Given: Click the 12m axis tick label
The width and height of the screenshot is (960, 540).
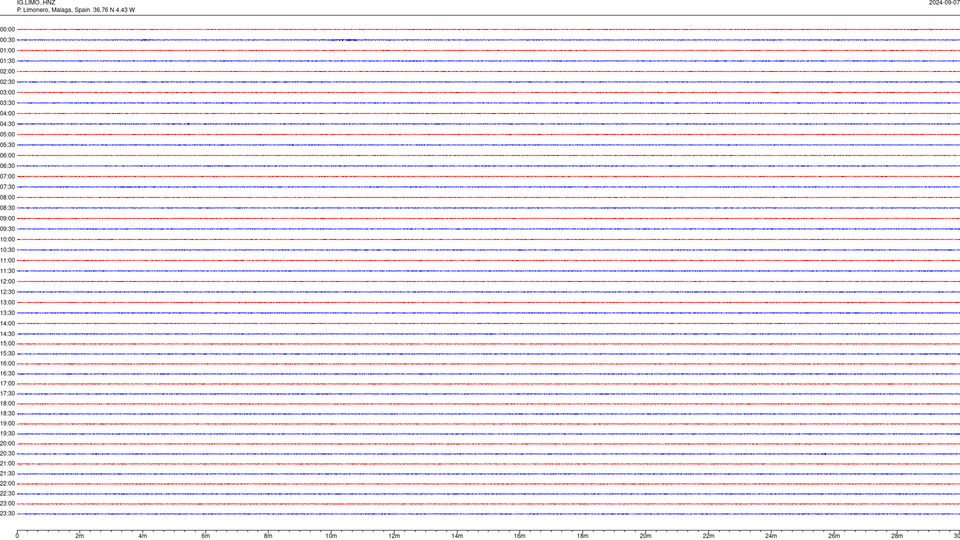Looking at the screenshot, I should [x=394, y=536].
